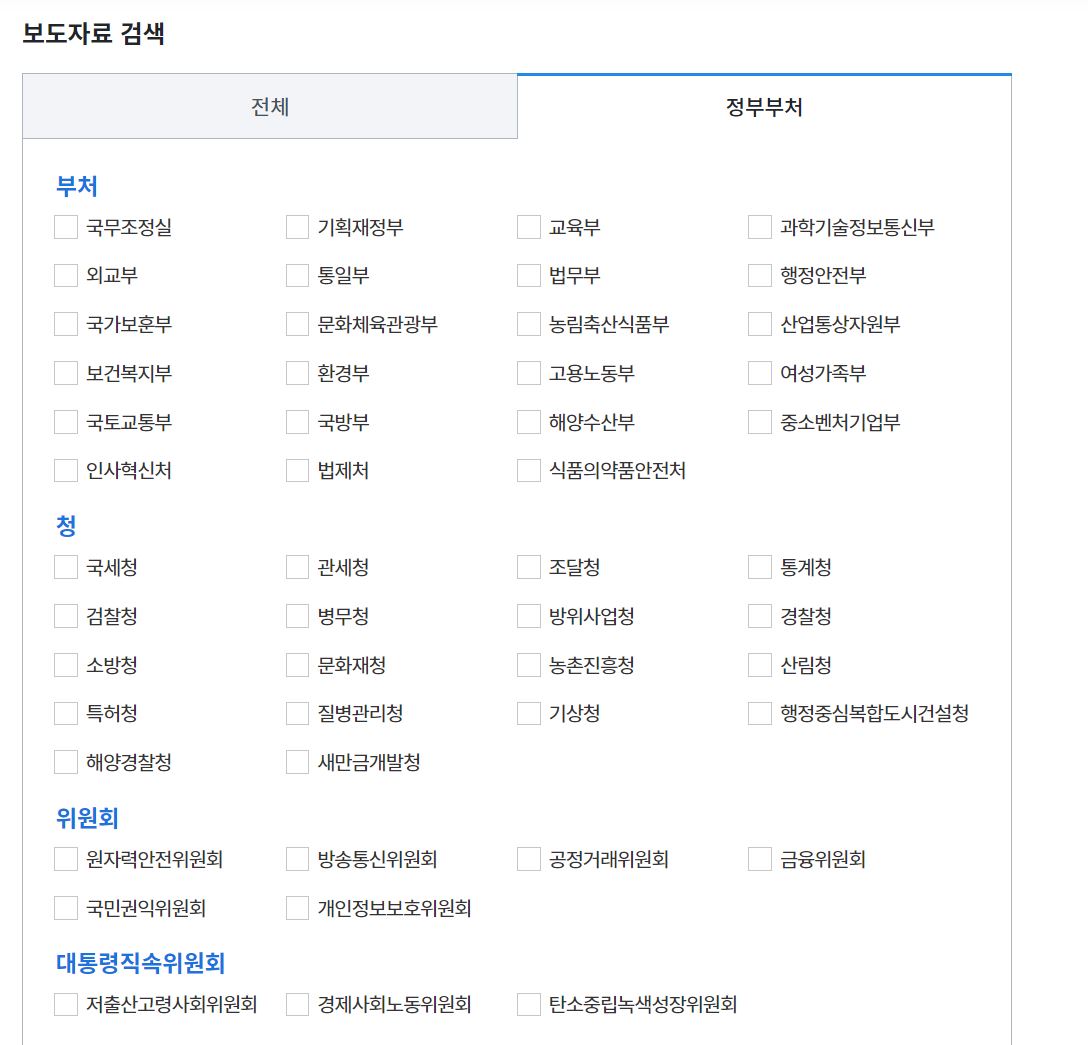Tick 방송통신위원회 checkbox
The height and width of the screenshot is (1045, 1088).
pos(298,859)
